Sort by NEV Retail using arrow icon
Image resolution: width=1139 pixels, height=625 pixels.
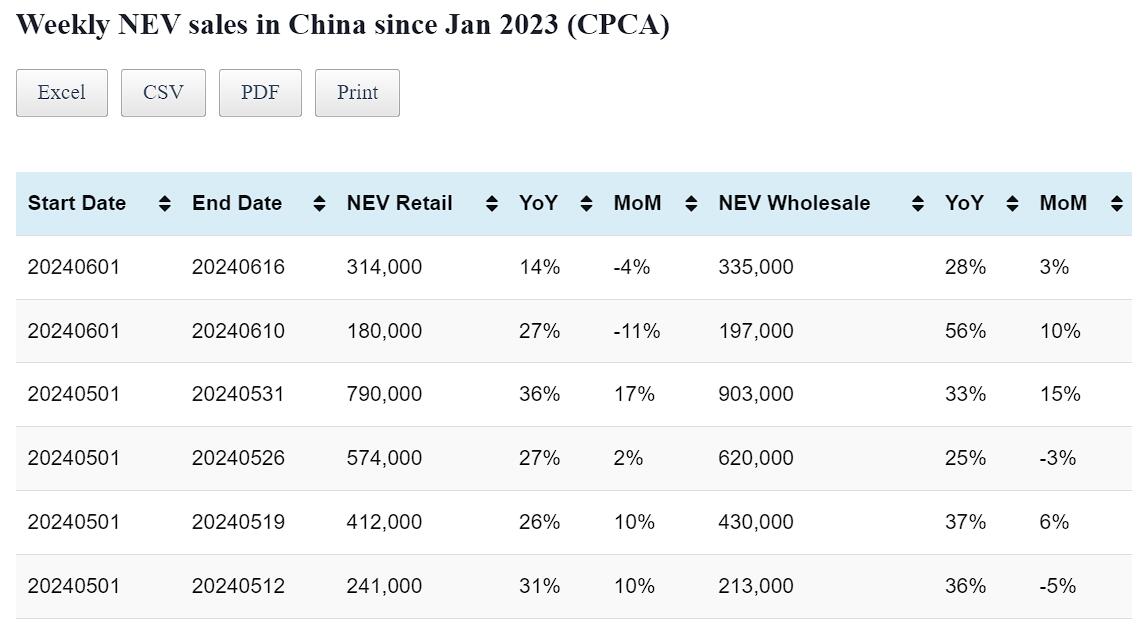pyautogui.click(x=492, y=204)
